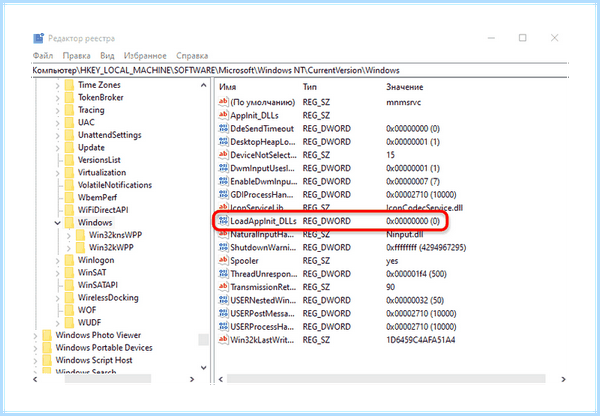Select the Windows Script Host key

coord(94,361)
